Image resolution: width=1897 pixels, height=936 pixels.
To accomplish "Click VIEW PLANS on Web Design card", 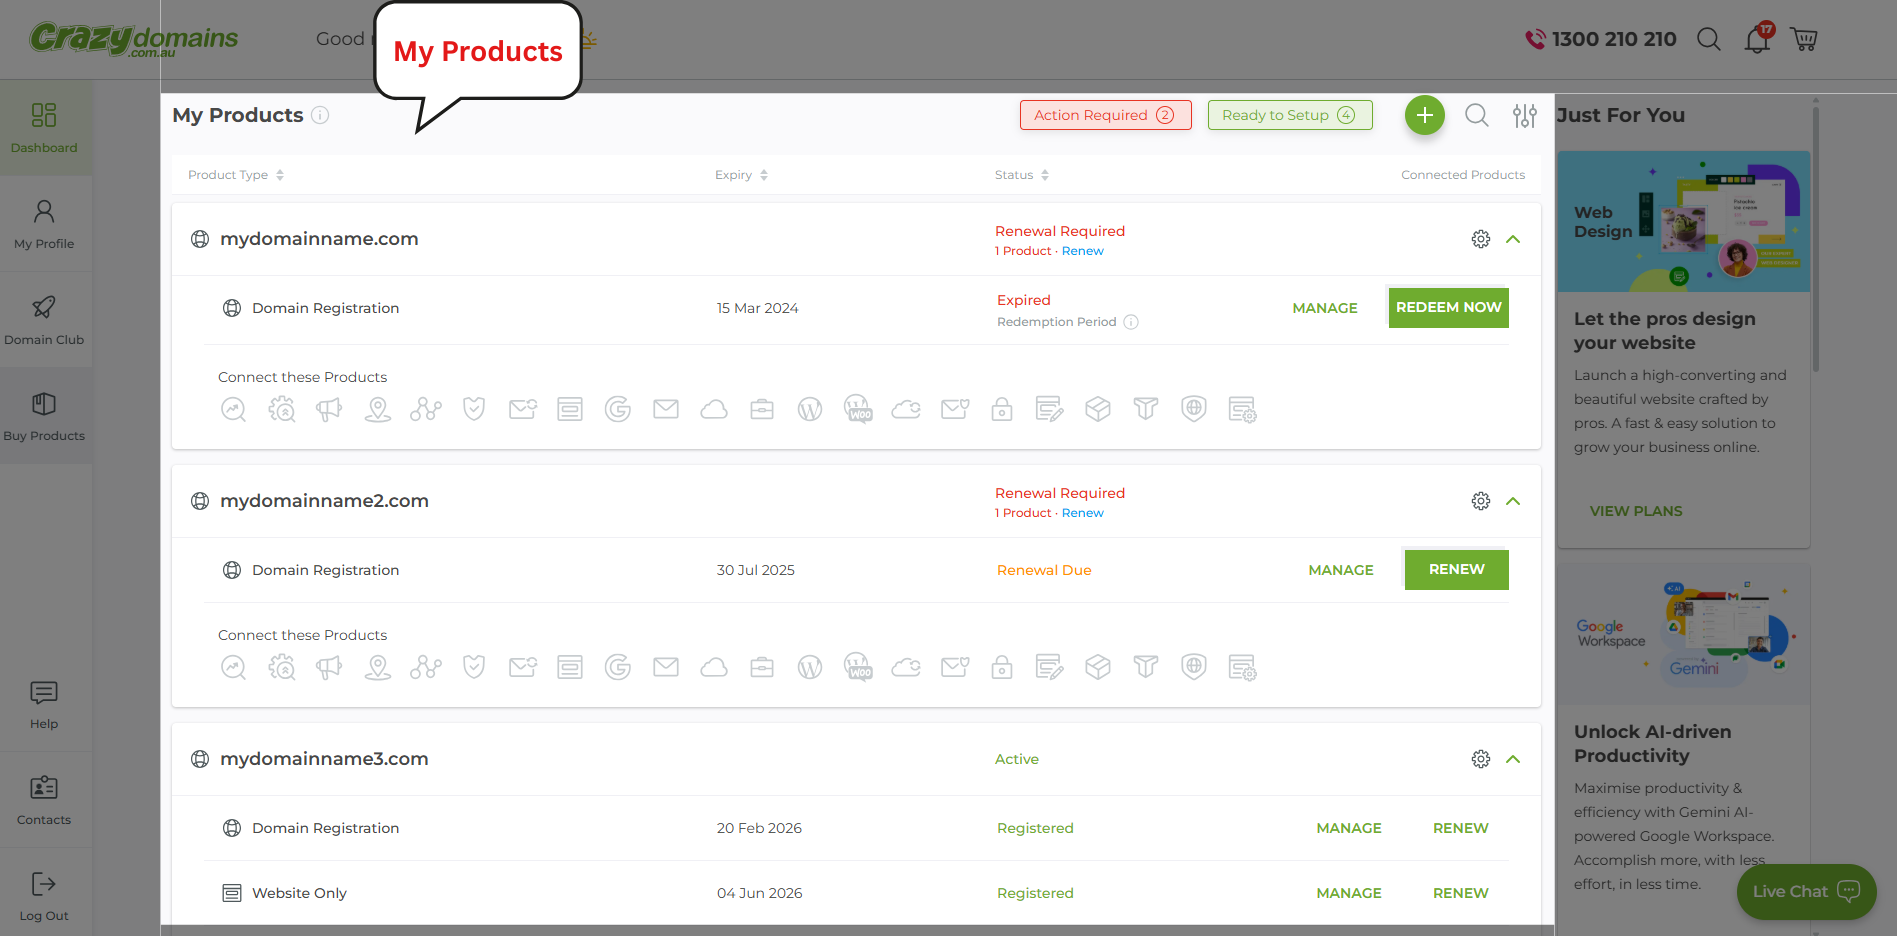I will [1636, 511].
